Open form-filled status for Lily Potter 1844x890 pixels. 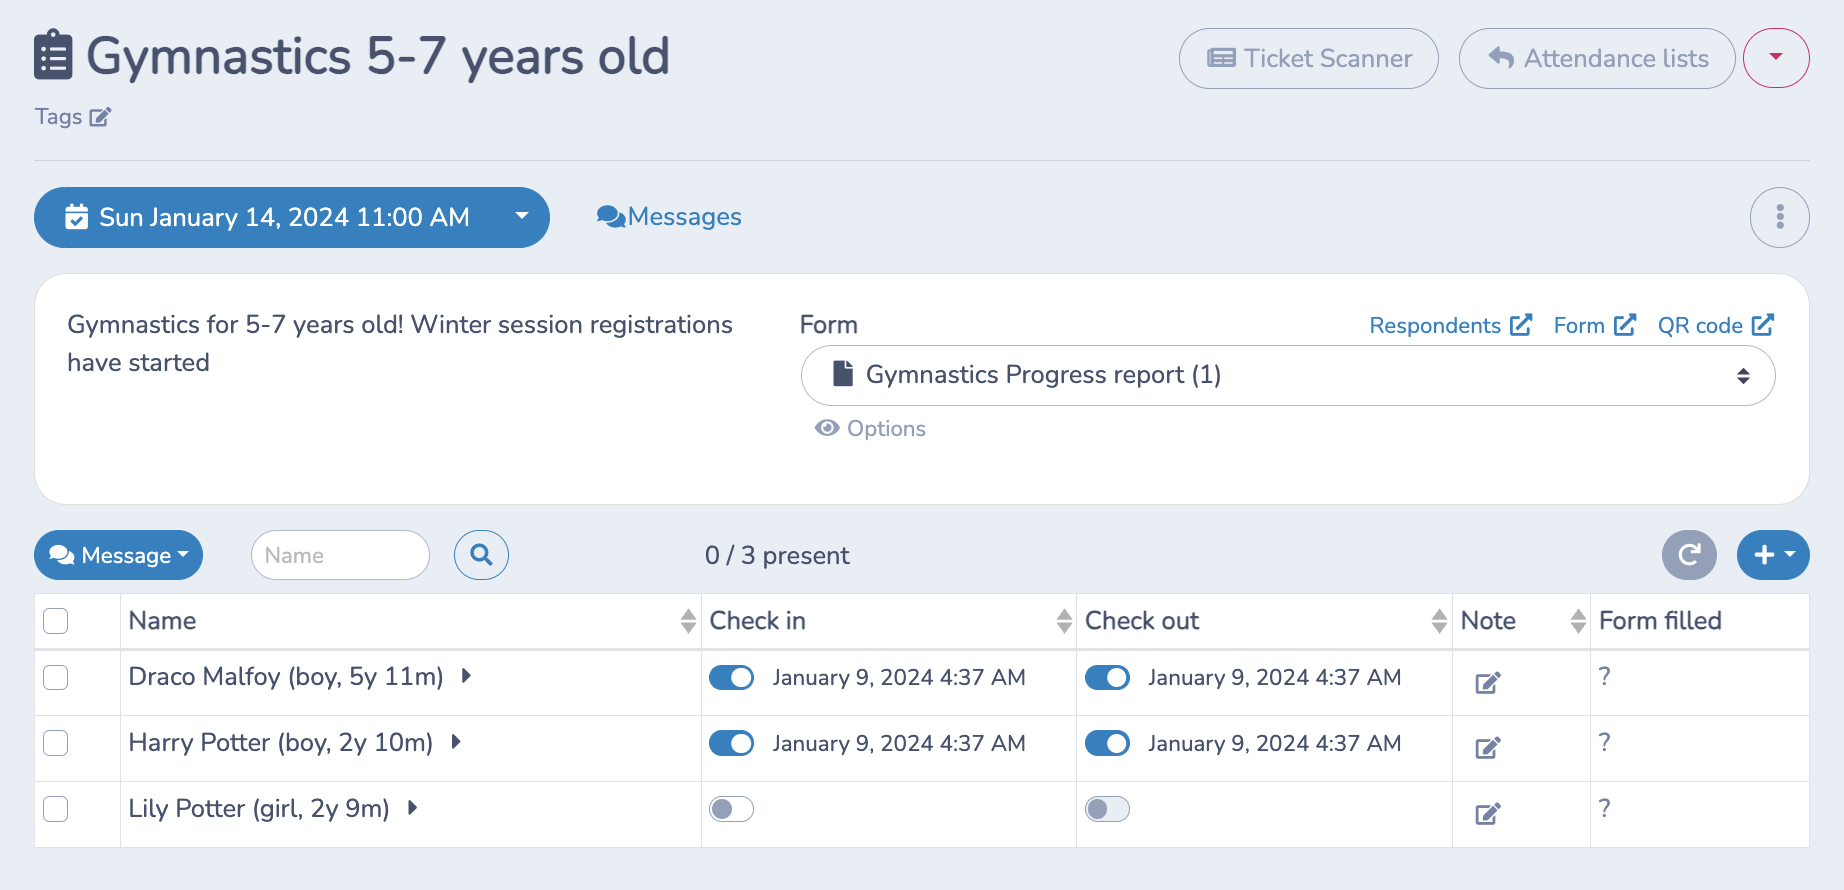coord(1604,809)
